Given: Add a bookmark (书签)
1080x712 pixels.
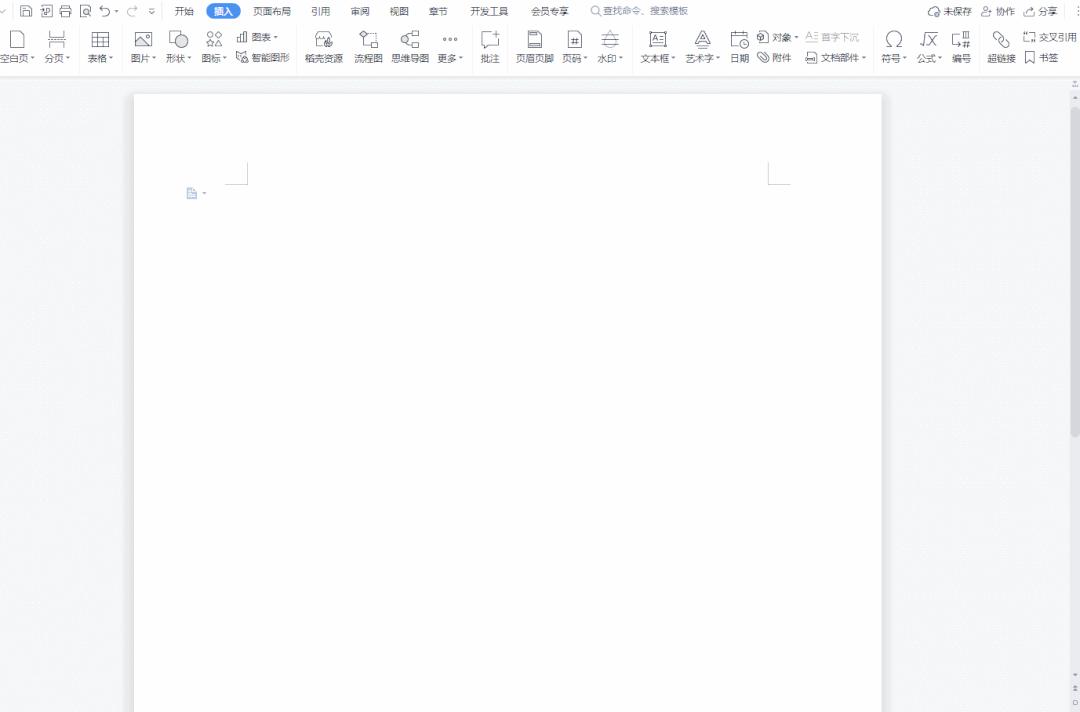Looking at the screenshot, I should pos(1041,58).
